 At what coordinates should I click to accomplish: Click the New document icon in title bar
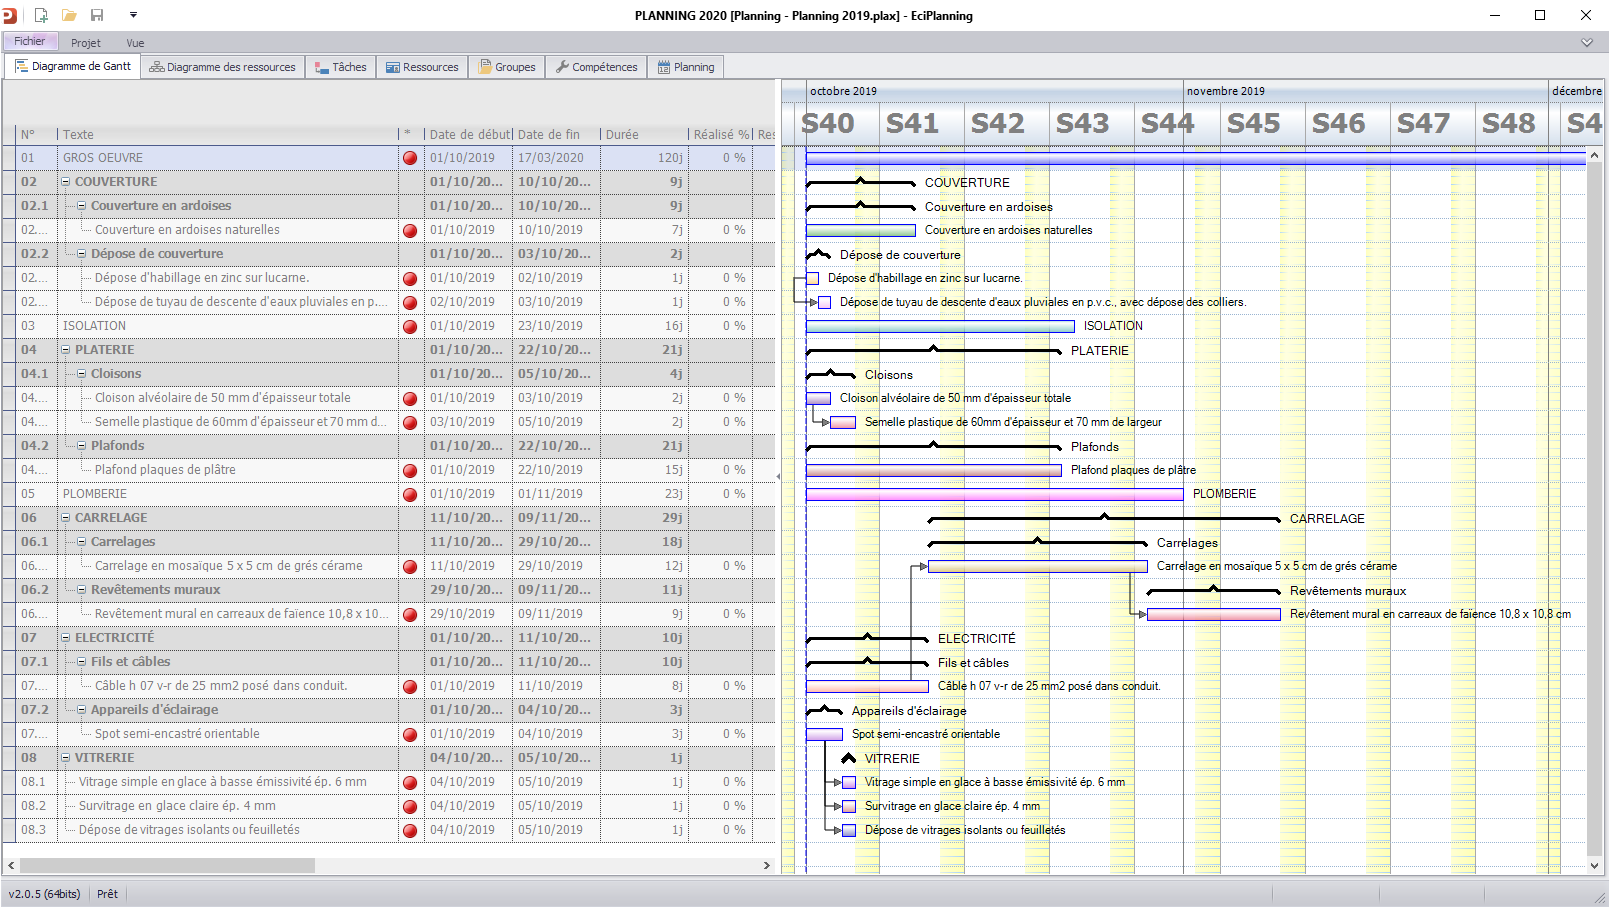(41, 15)
